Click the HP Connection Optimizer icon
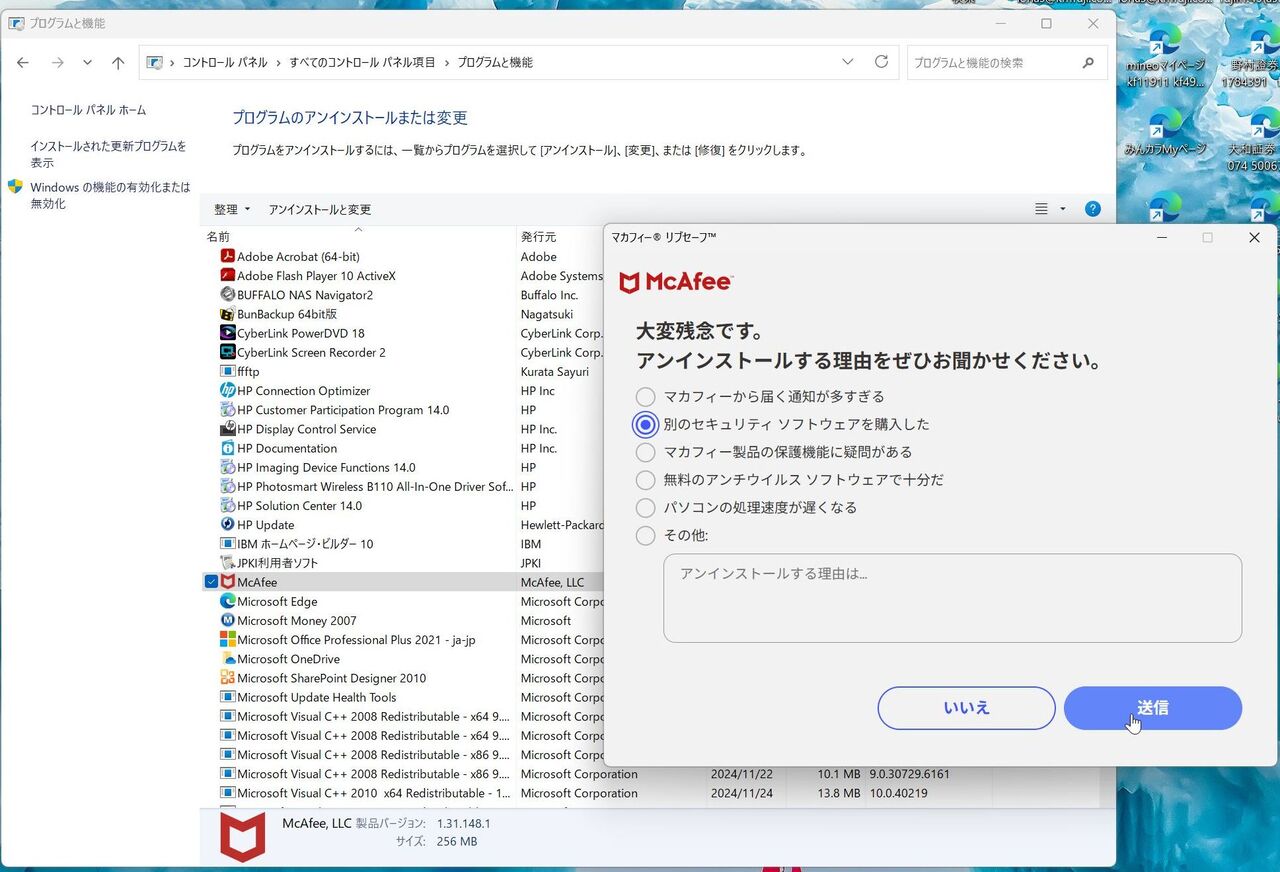The image size is (1280, 872). 228,391
